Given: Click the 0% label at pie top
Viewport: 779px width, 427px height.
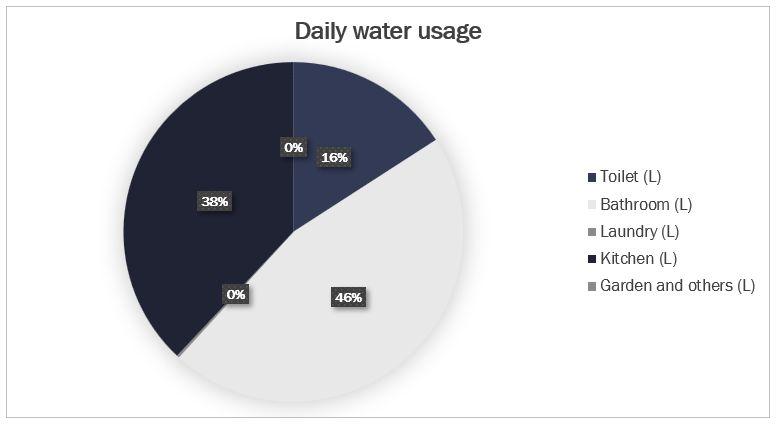Looking at the screenshot, I should 293,147.
